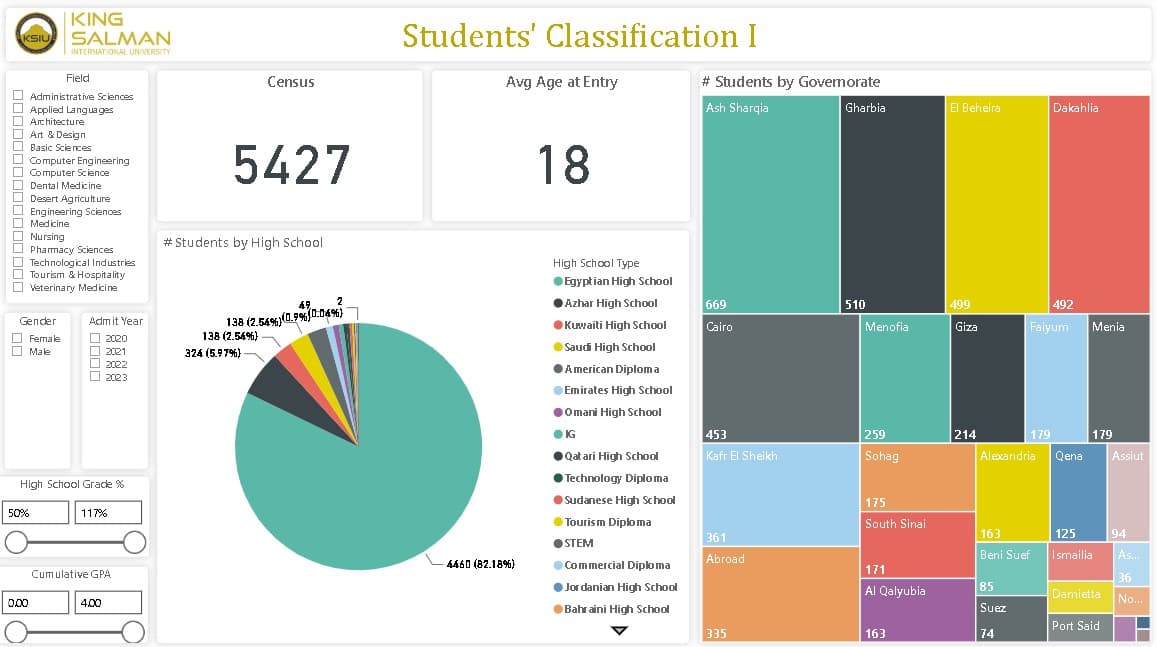Select Saudi High School legend item
The width and height of the screenshot is (1157, 647).
click(604, 347)
